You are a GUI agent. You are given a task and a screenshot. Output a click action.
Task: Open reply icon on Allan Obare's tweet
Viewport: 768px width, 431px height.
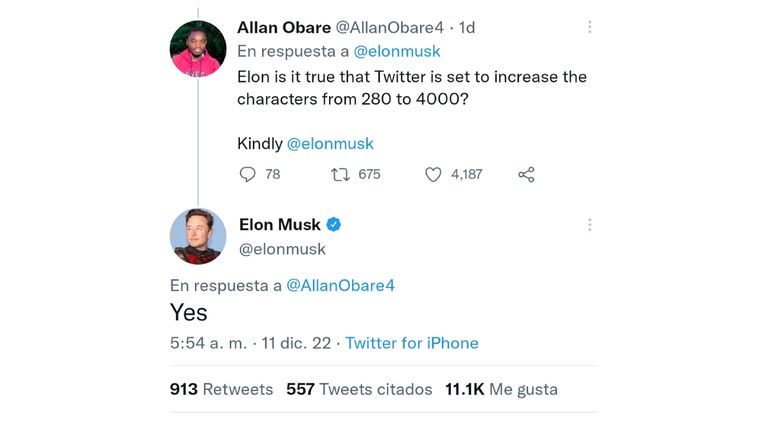(x=247, y=174)
